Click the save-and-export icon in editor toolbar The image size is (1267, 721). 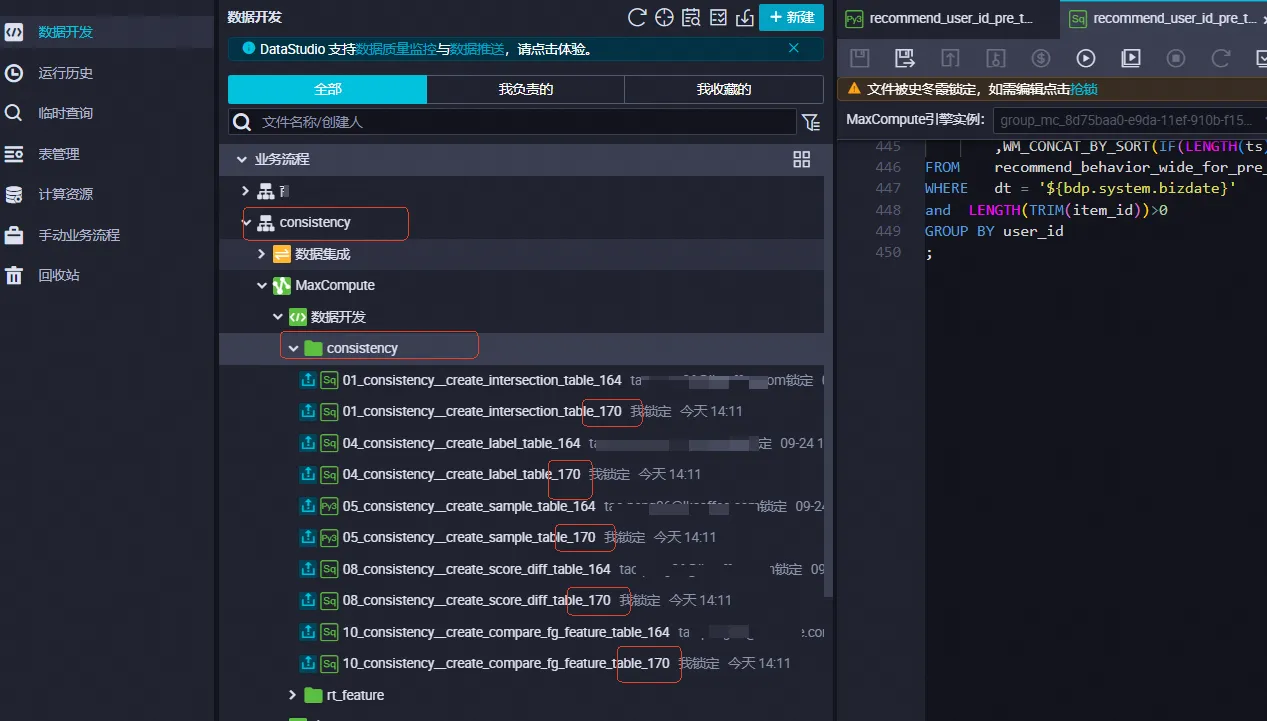click(904, 58)
